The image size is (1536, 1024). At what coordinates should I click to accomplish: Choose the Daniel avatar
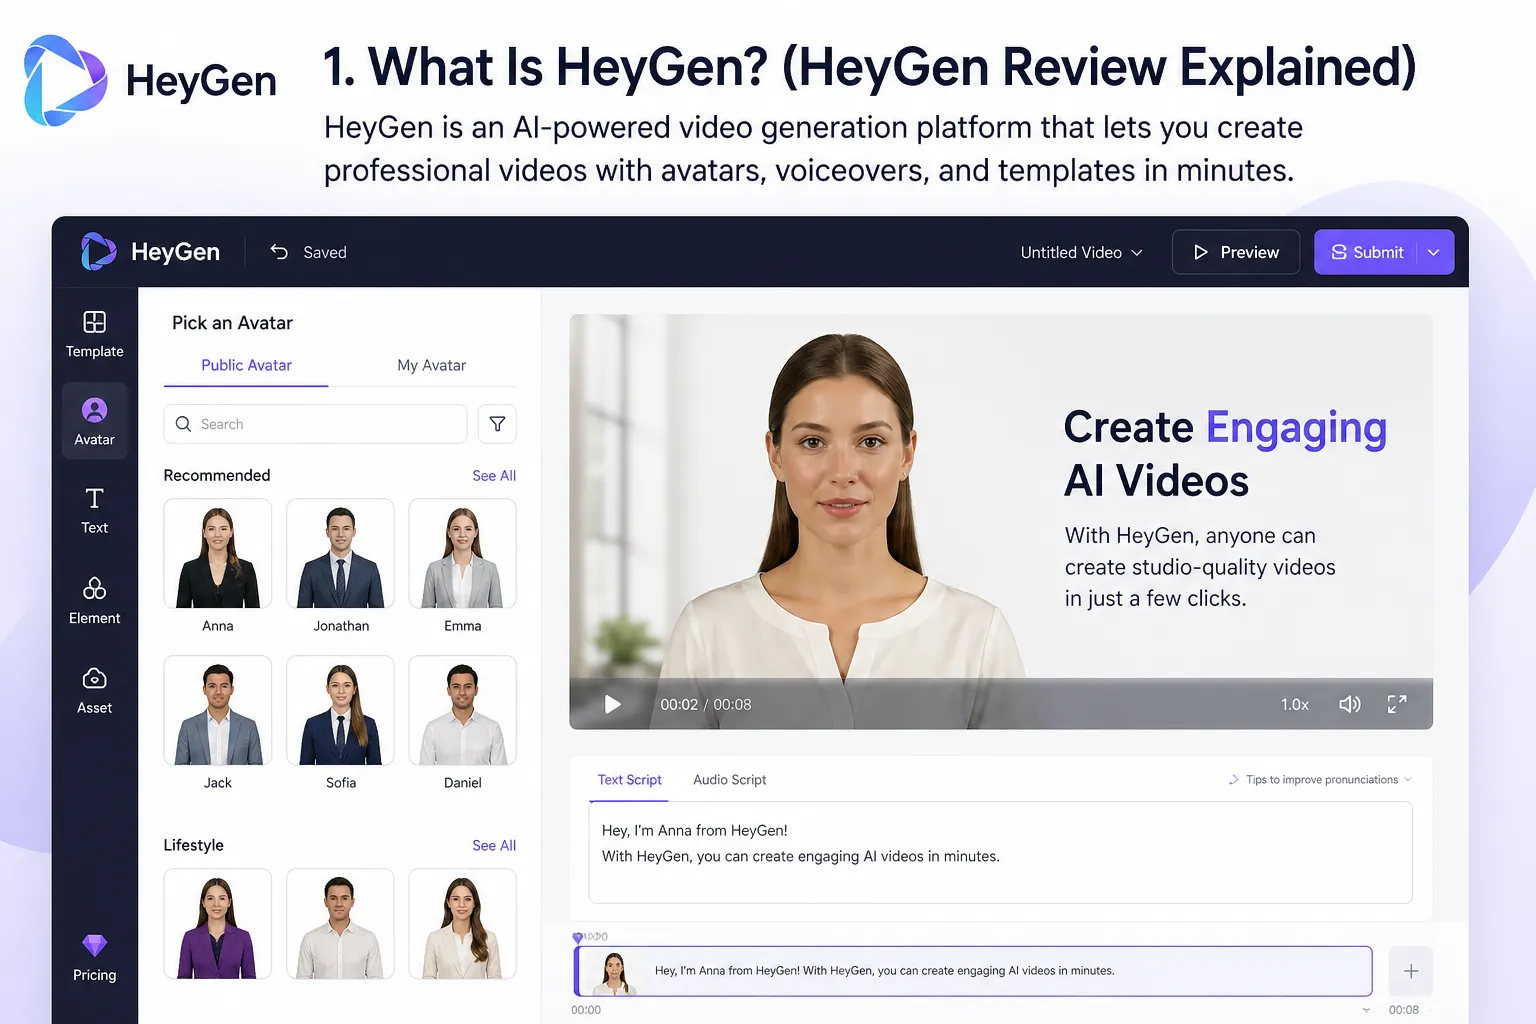(x=462, y=711)
